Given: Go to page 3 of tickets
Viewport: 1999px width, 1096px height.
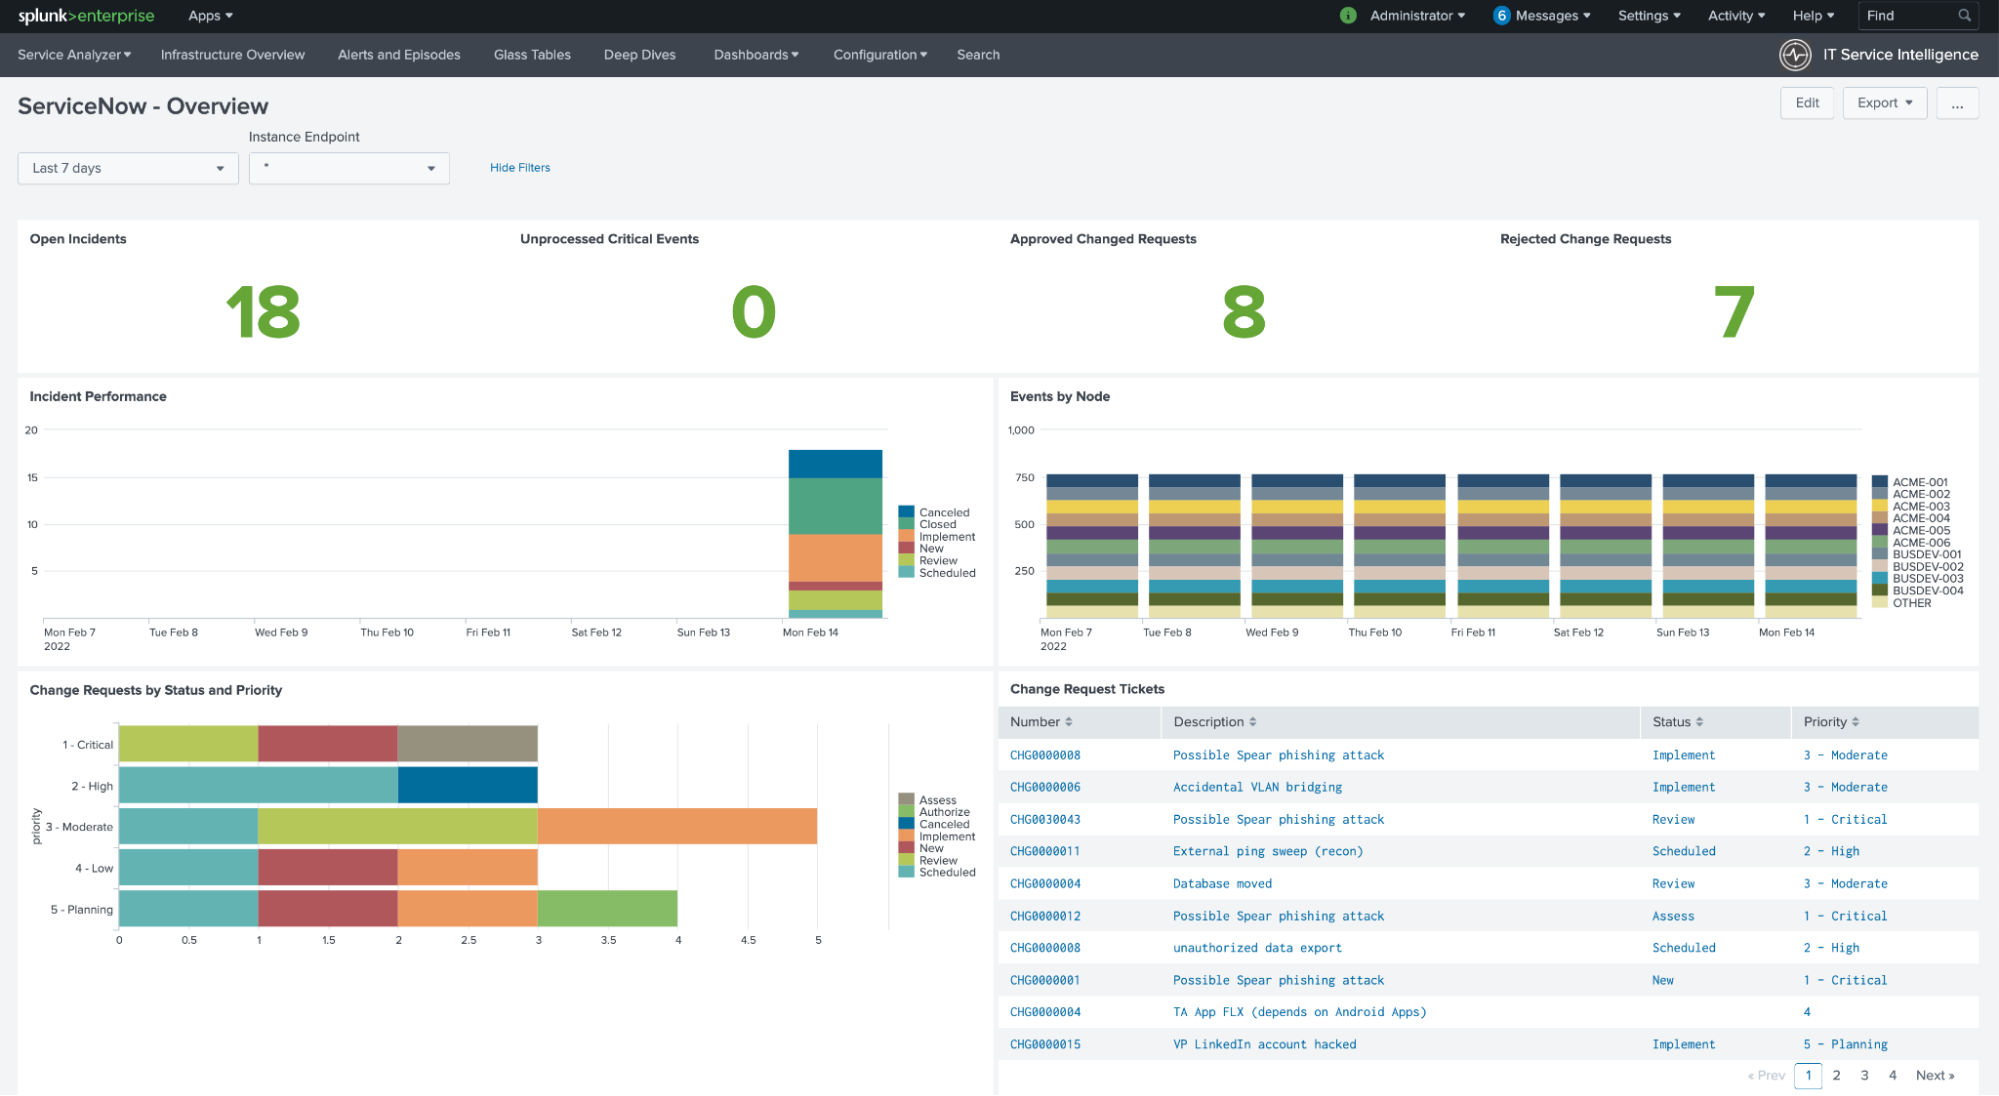Looking at the screenshot, I should (1864, 1075).
